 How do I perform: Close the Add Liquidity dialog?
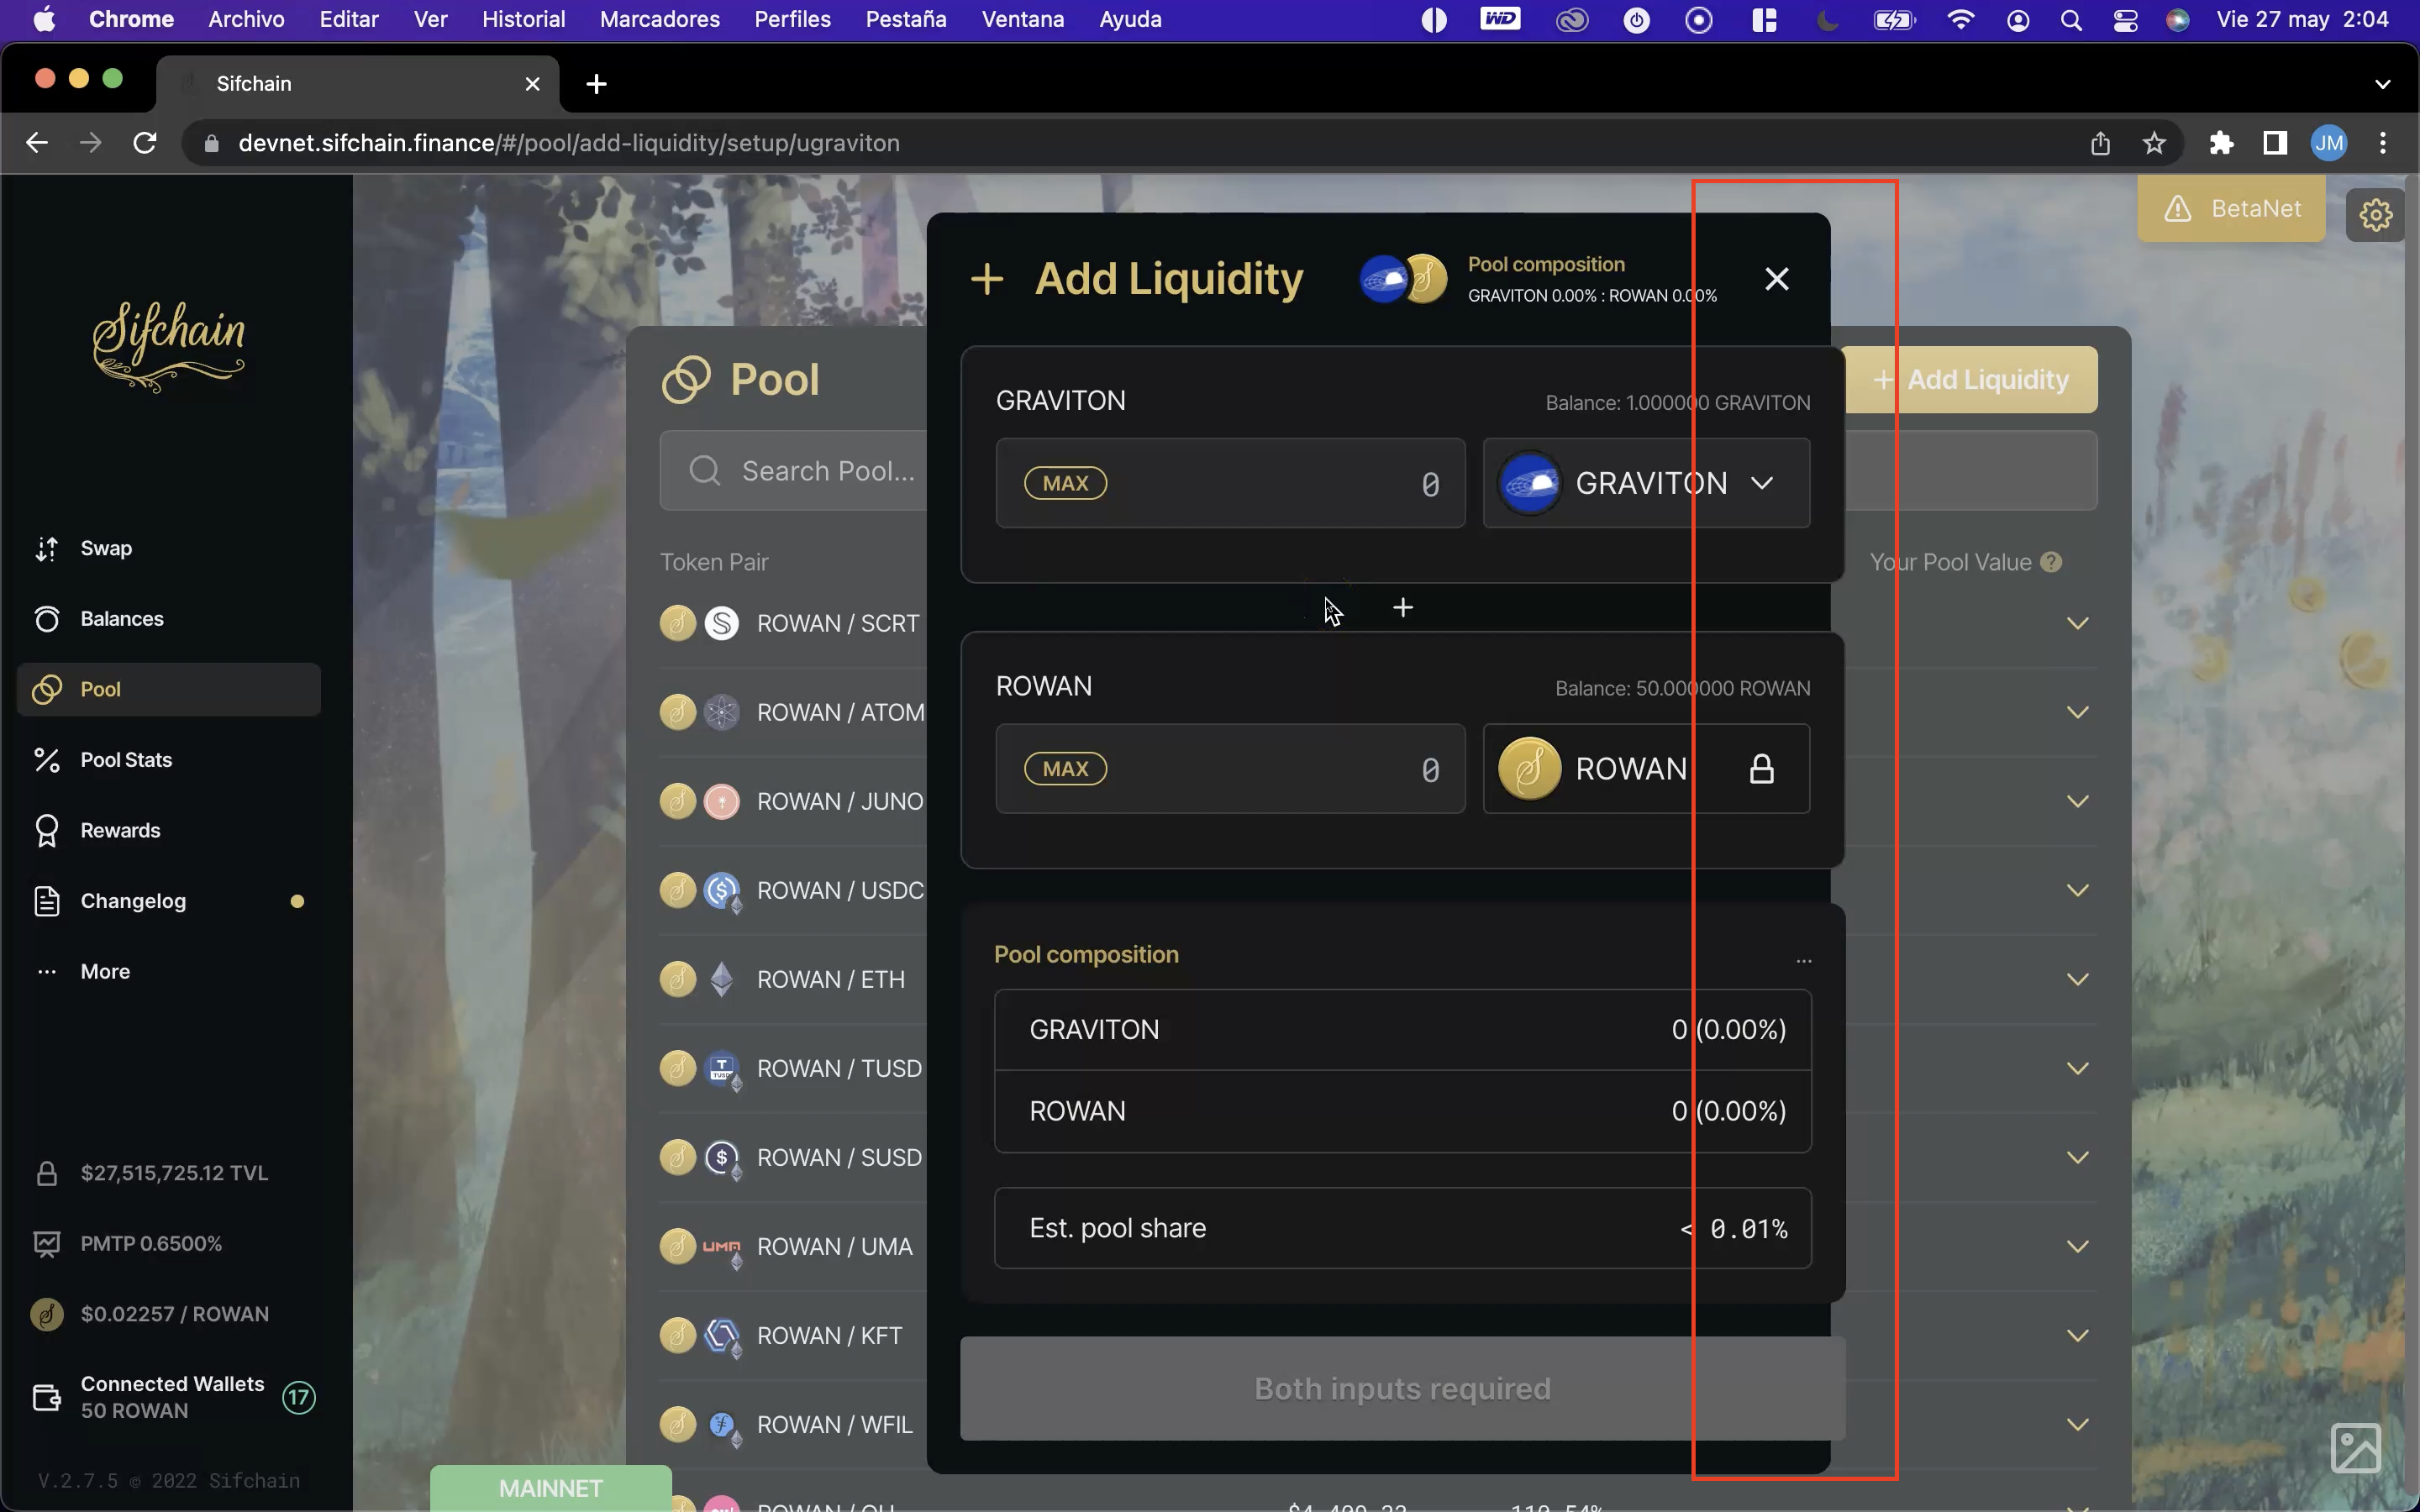[1777, 279]
